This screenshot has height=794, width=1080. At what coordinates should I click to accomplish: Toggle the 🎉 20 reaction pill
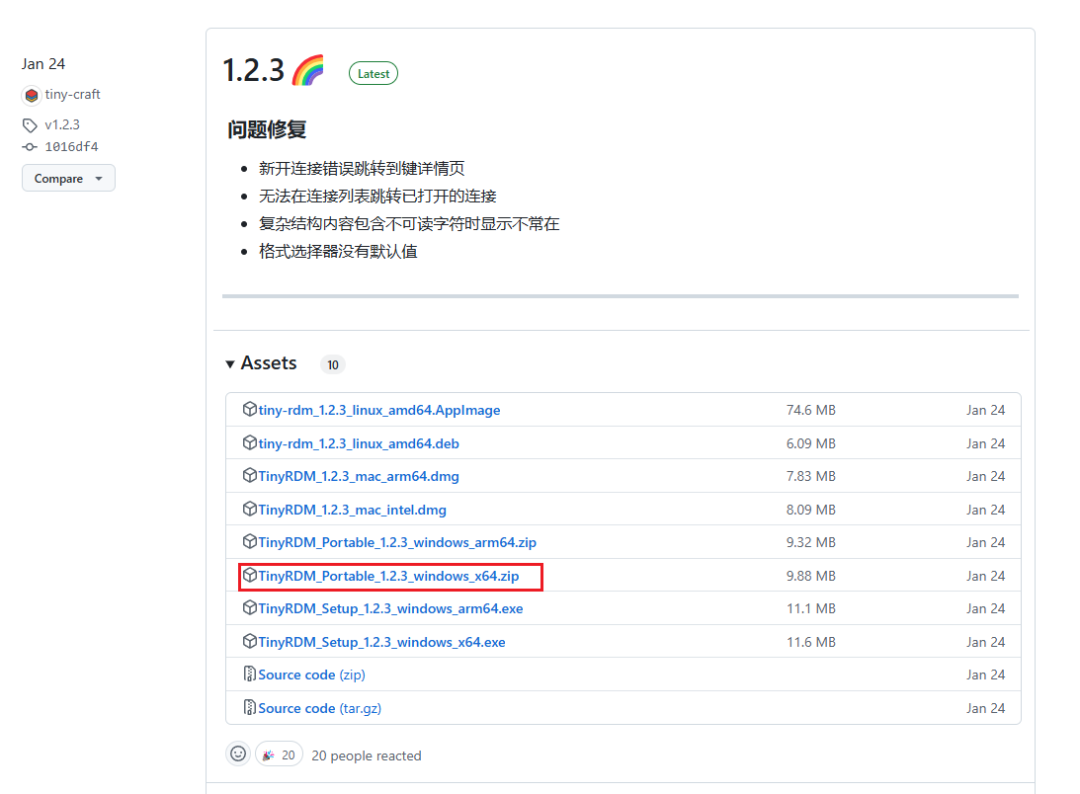coord(278,753)
